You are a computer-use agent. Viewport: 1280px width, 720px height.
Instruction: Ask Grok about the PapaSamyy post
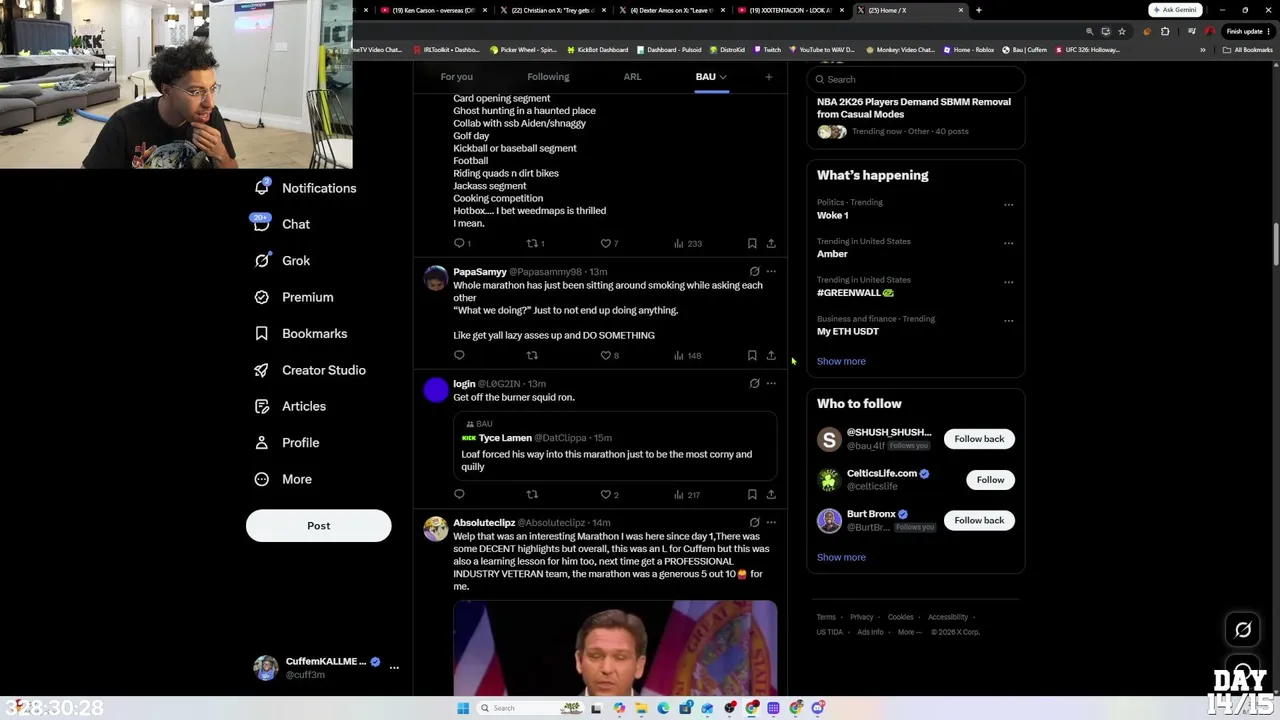point(754,271)
